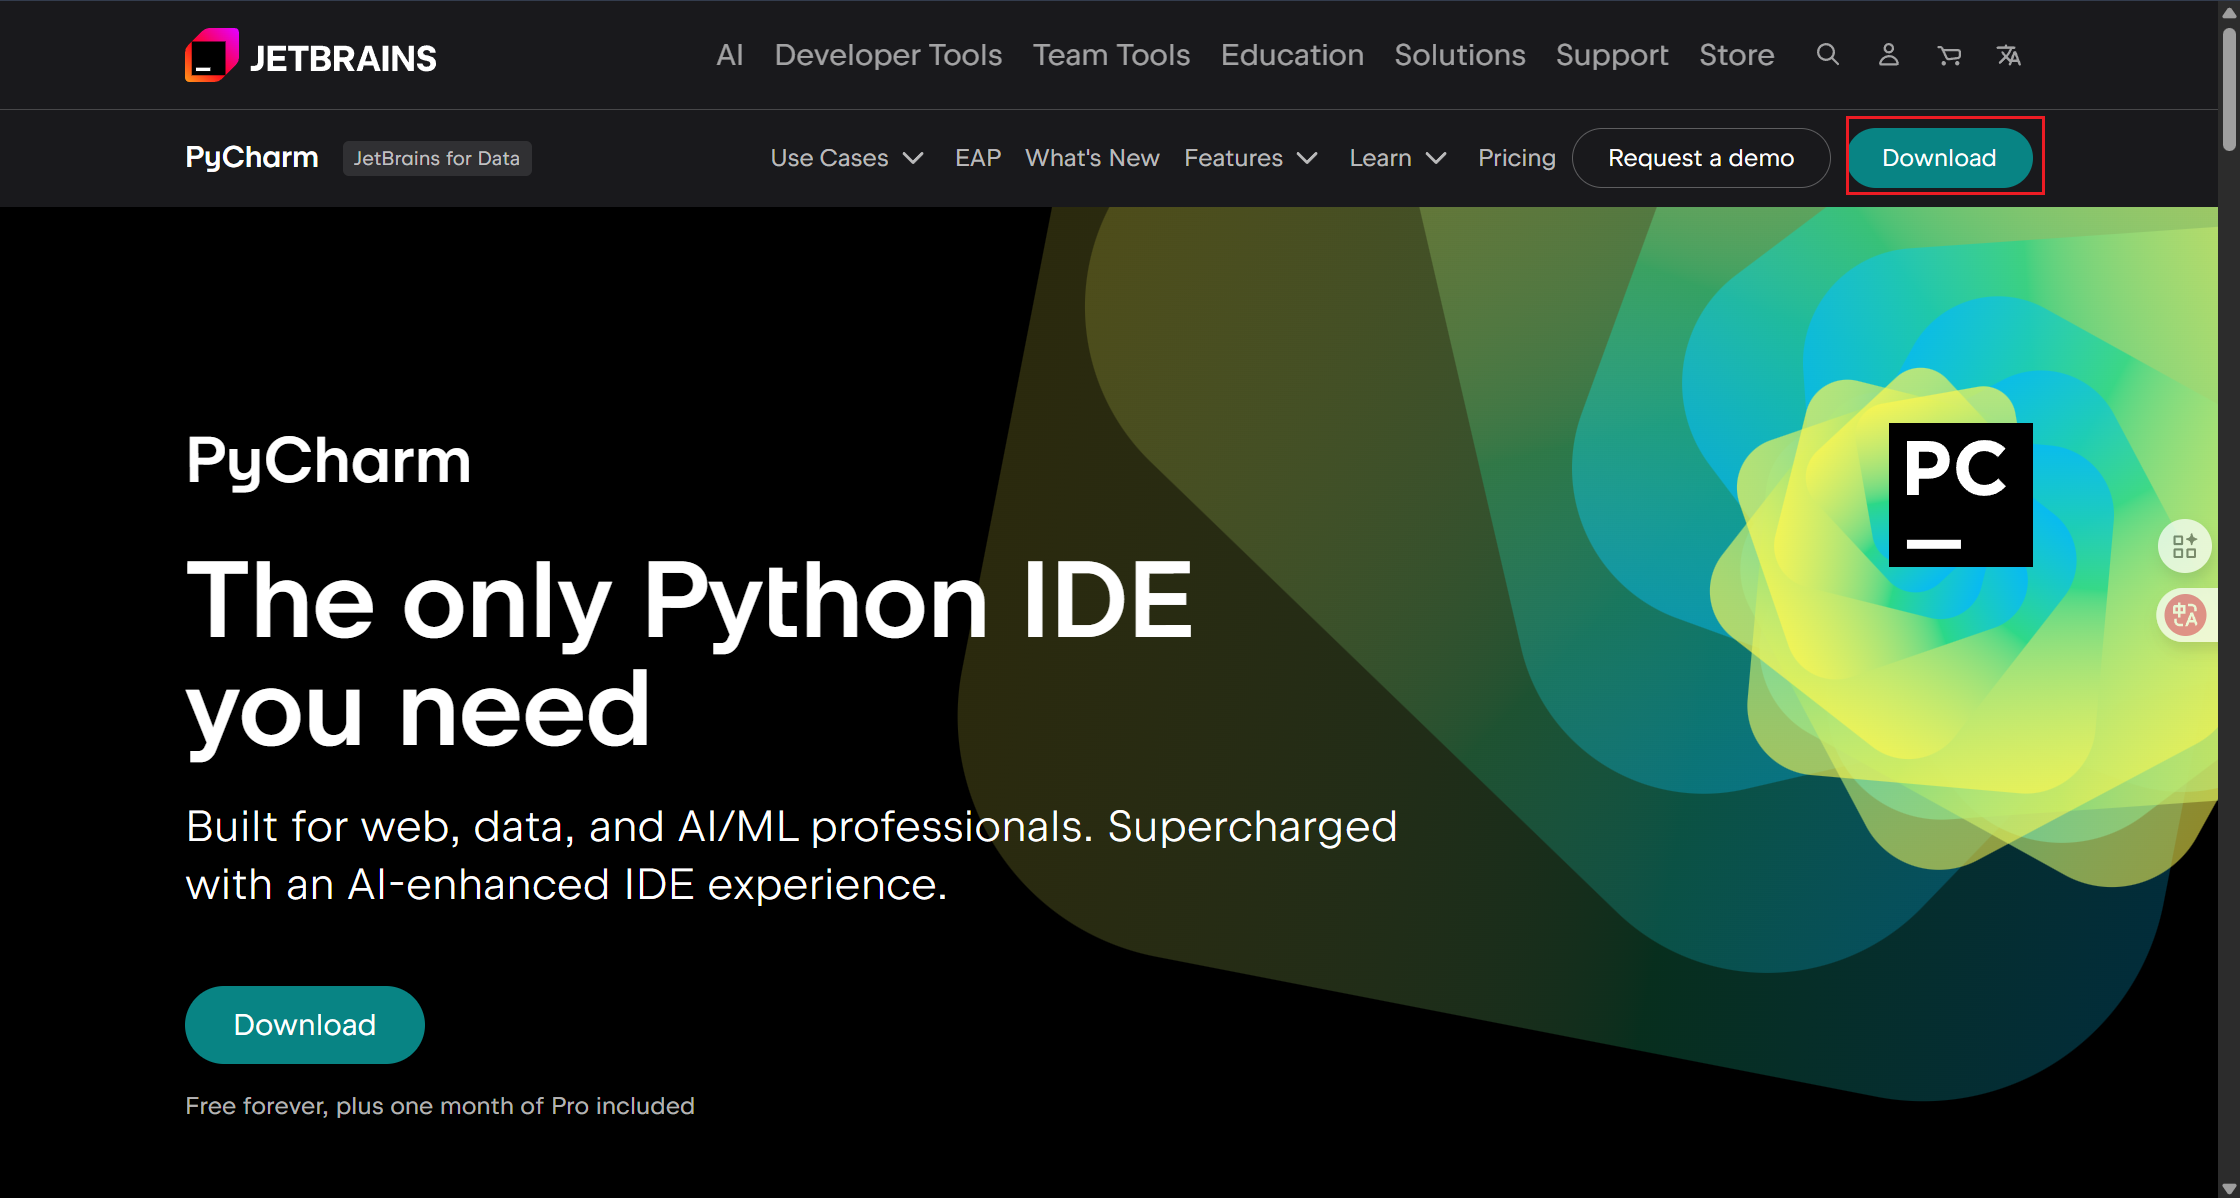The image size is (2240, 1198).
Task: Select the Education menu item
Action: point(1292,55)
